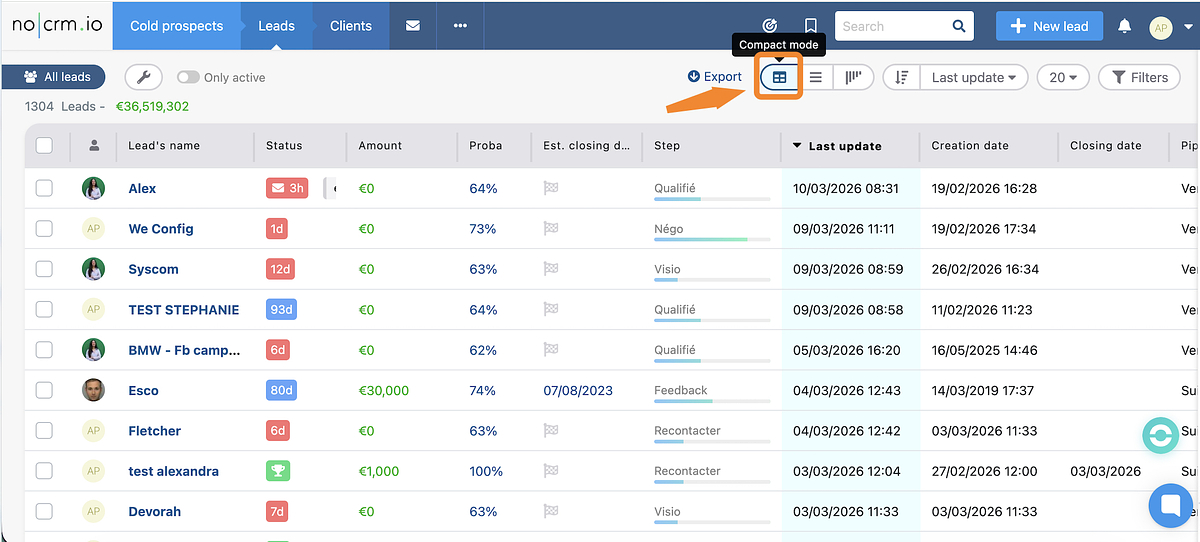Open the Clients tab
The height and width of the screenshot is (542, 1200).
click(x=351, y=26)
